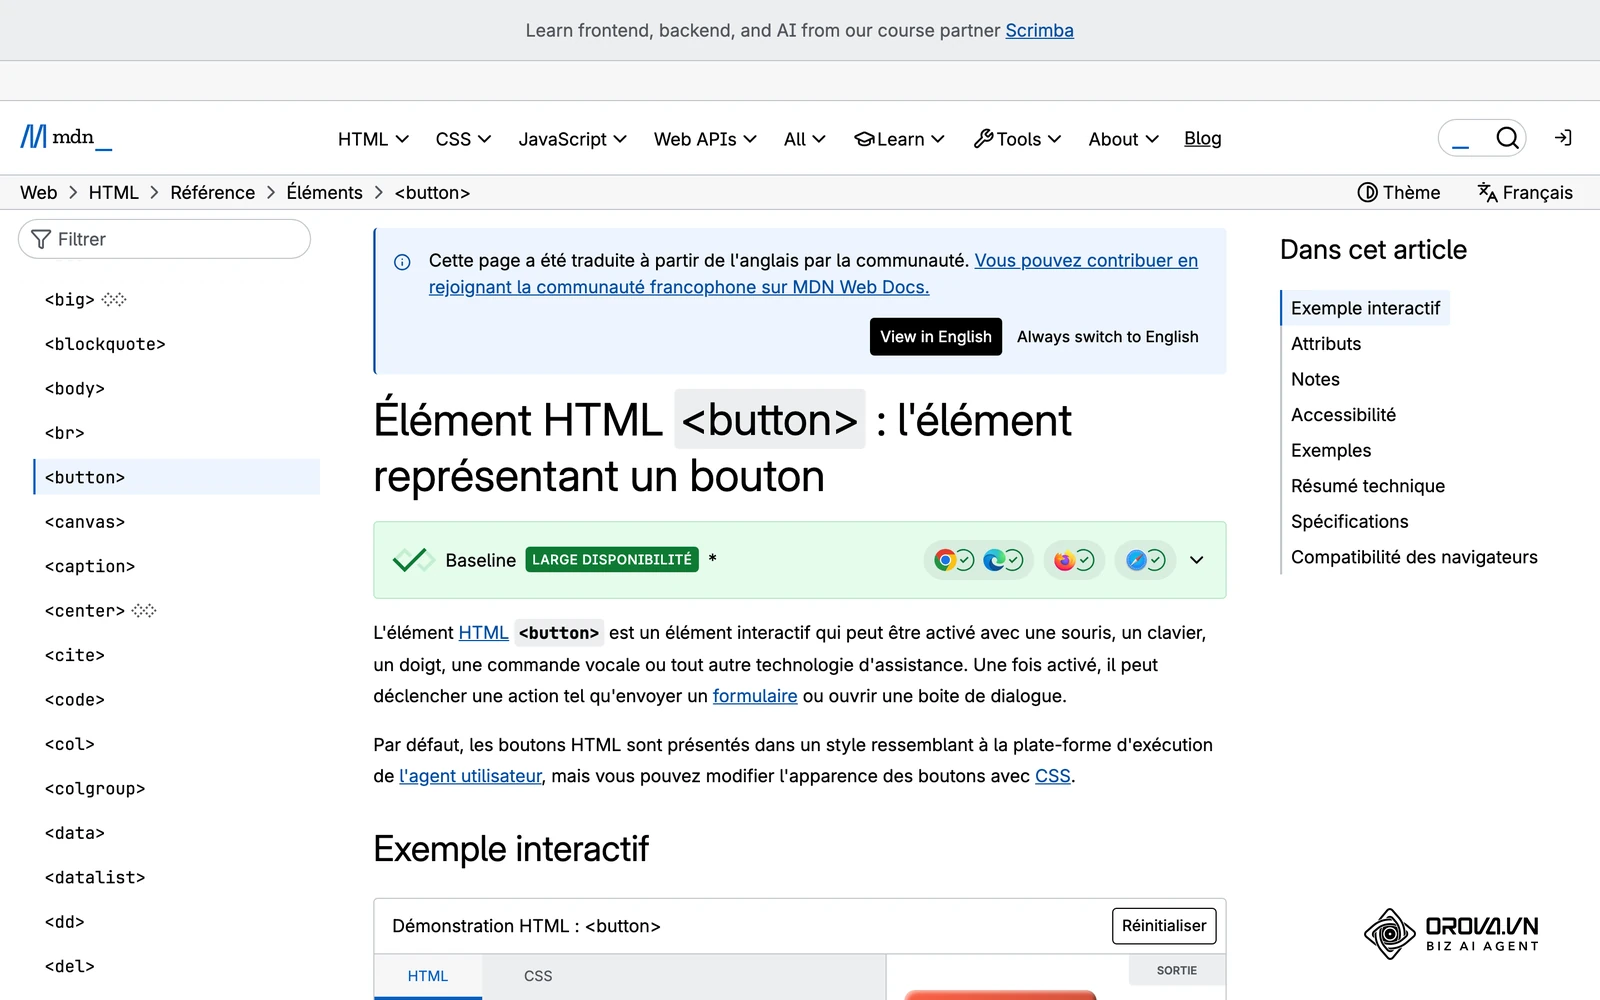1600x1000 pixels.
Task: Switch to the CSS tab in the demo
Action: coord(538,976)
